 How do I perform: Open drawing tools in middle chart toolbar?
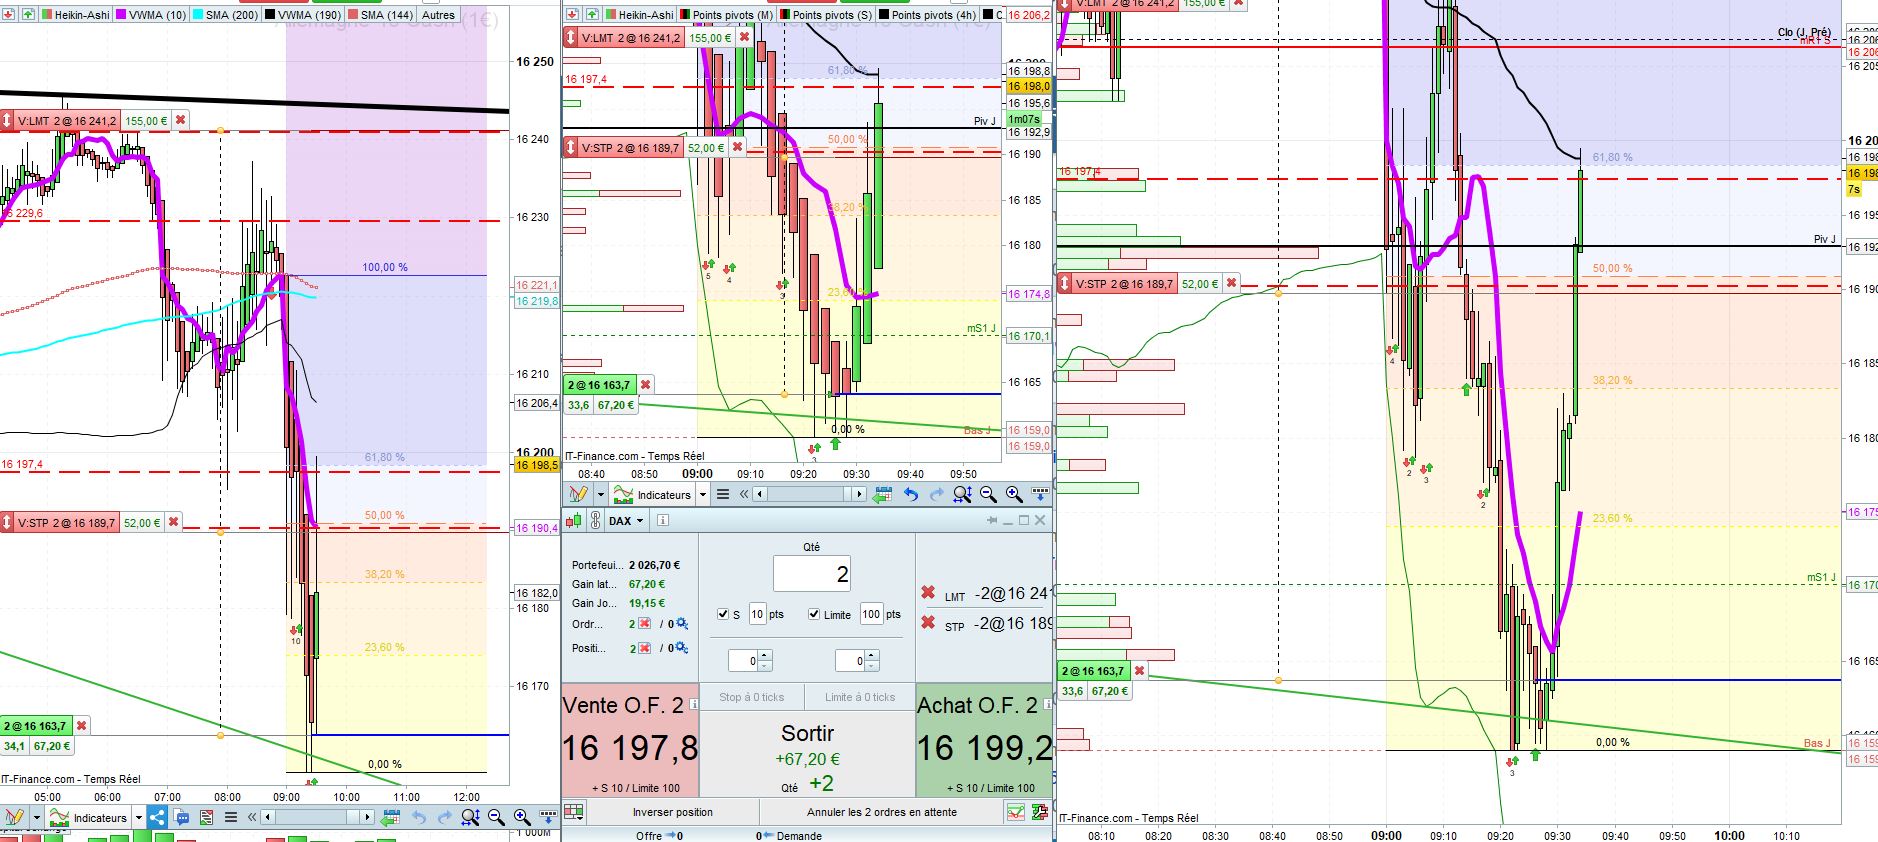578,494
